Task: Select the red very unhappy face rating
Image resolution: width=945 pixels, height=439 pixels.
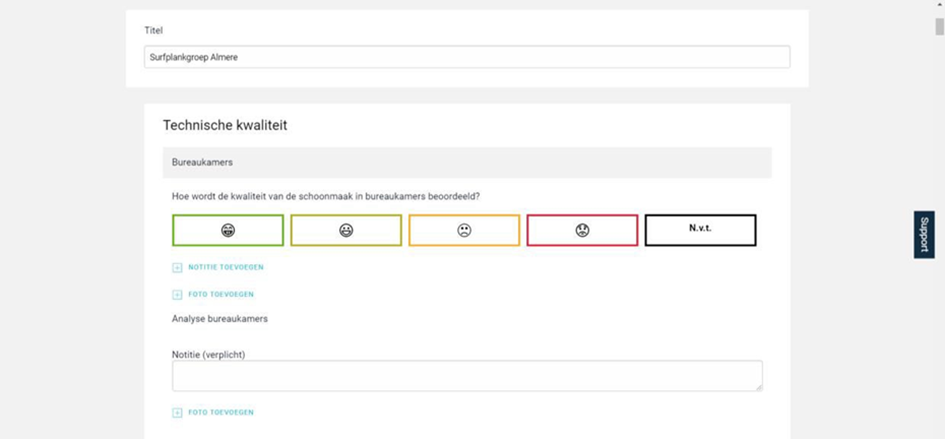Action: click(x=582, y=230)
